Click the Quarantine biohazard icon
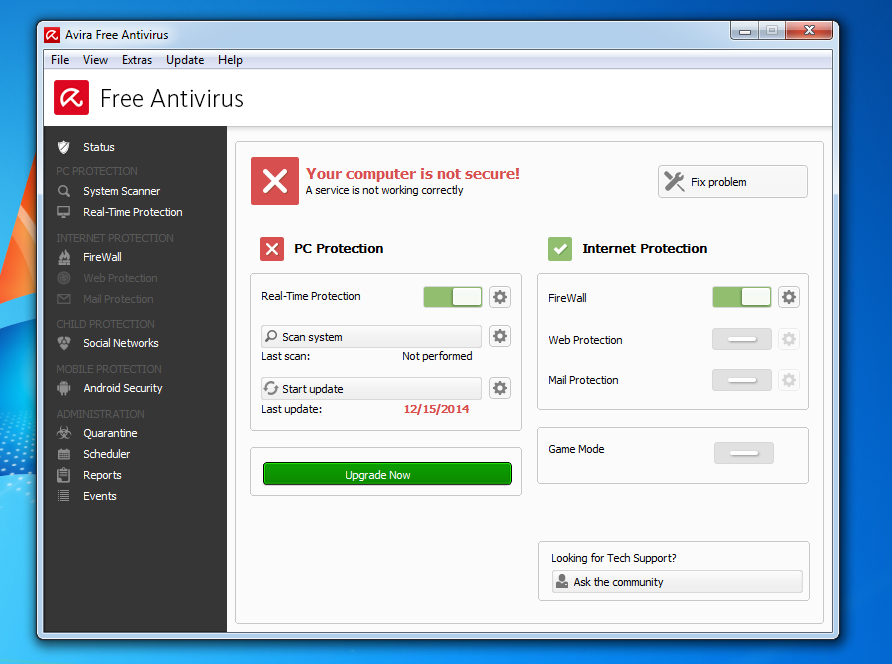Viewport: 892px width, 664px height. point(64,433)
